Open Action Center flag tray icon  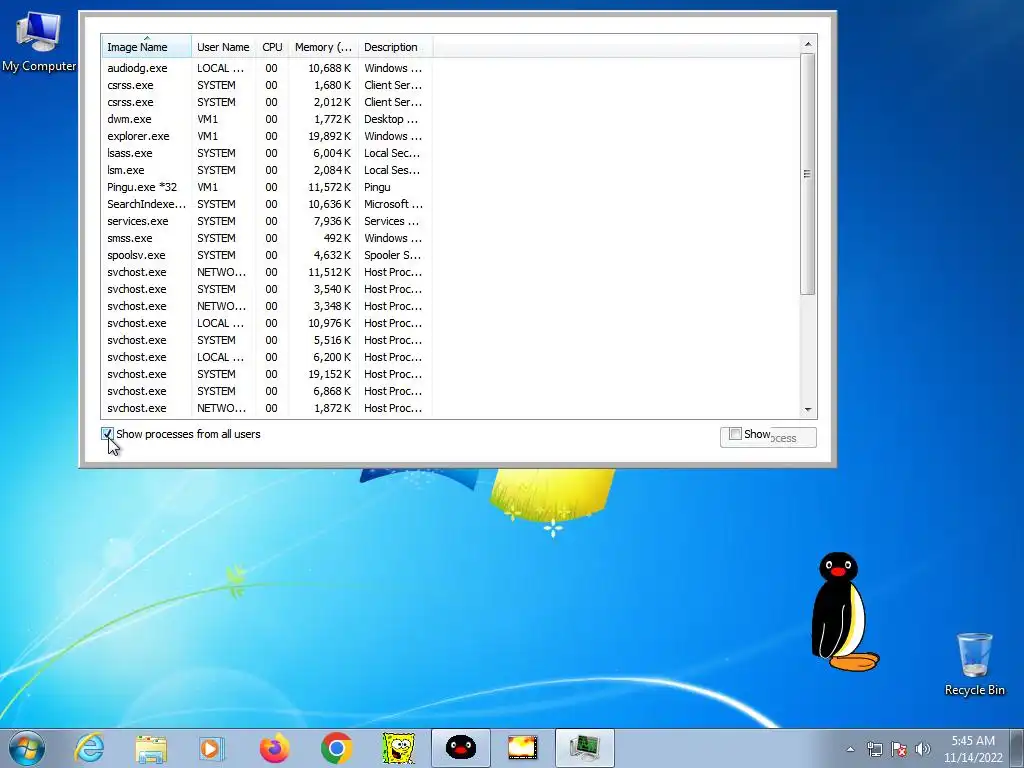(x=899, y=749)
